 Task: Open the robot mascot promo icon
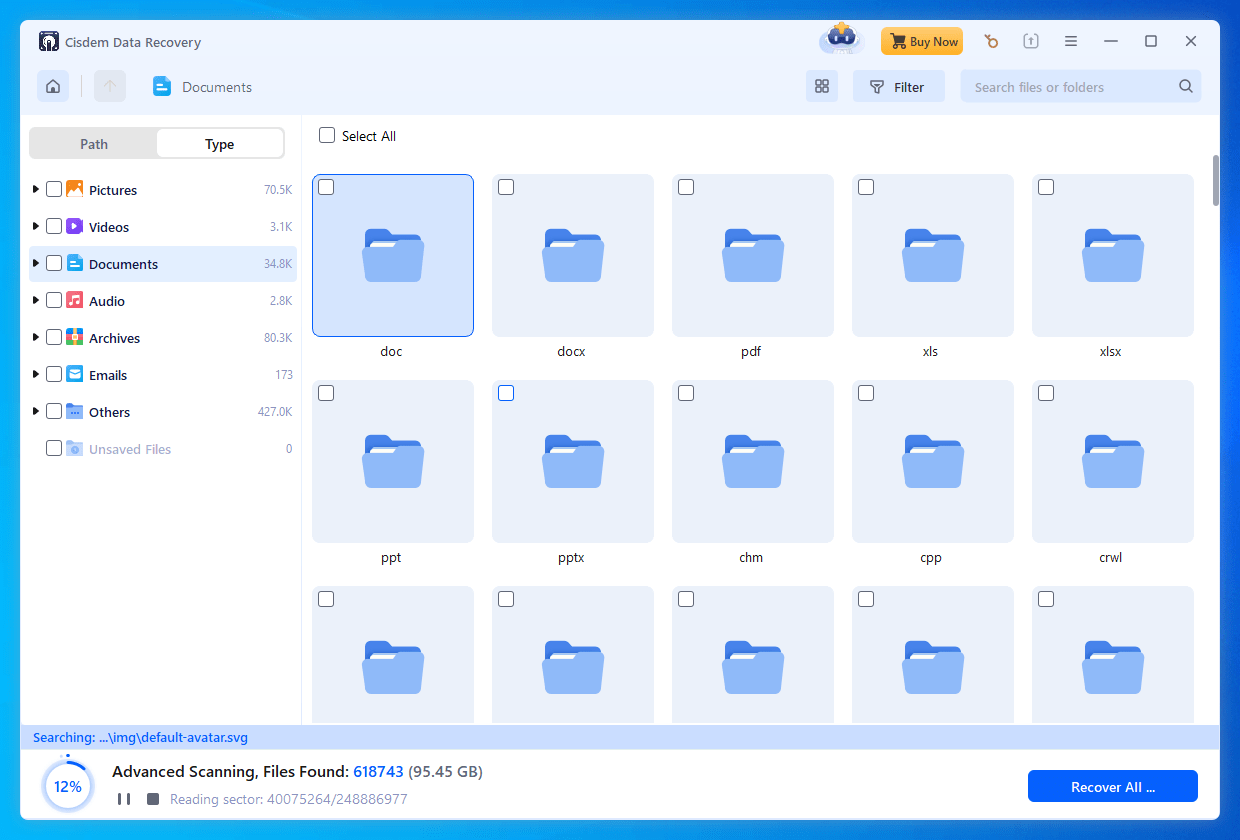[842, 40]
